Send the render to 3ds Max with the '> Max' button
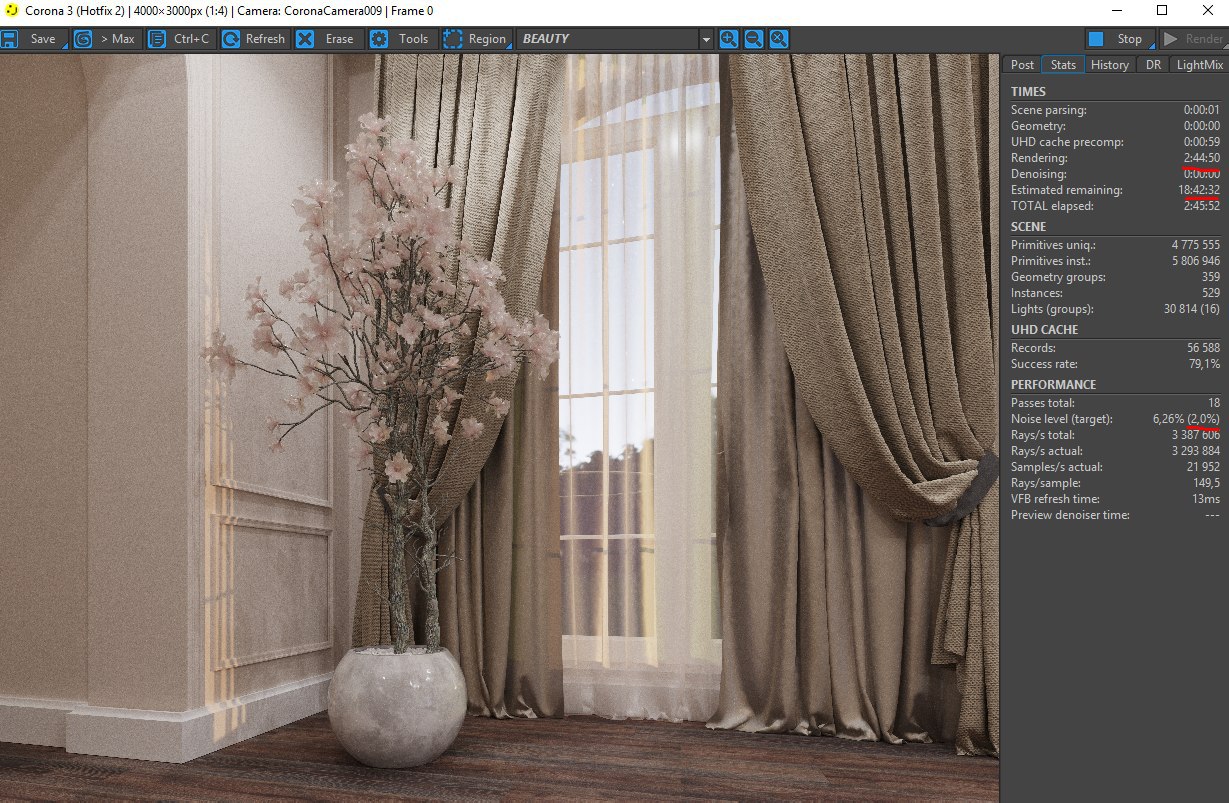 (105, 39)
